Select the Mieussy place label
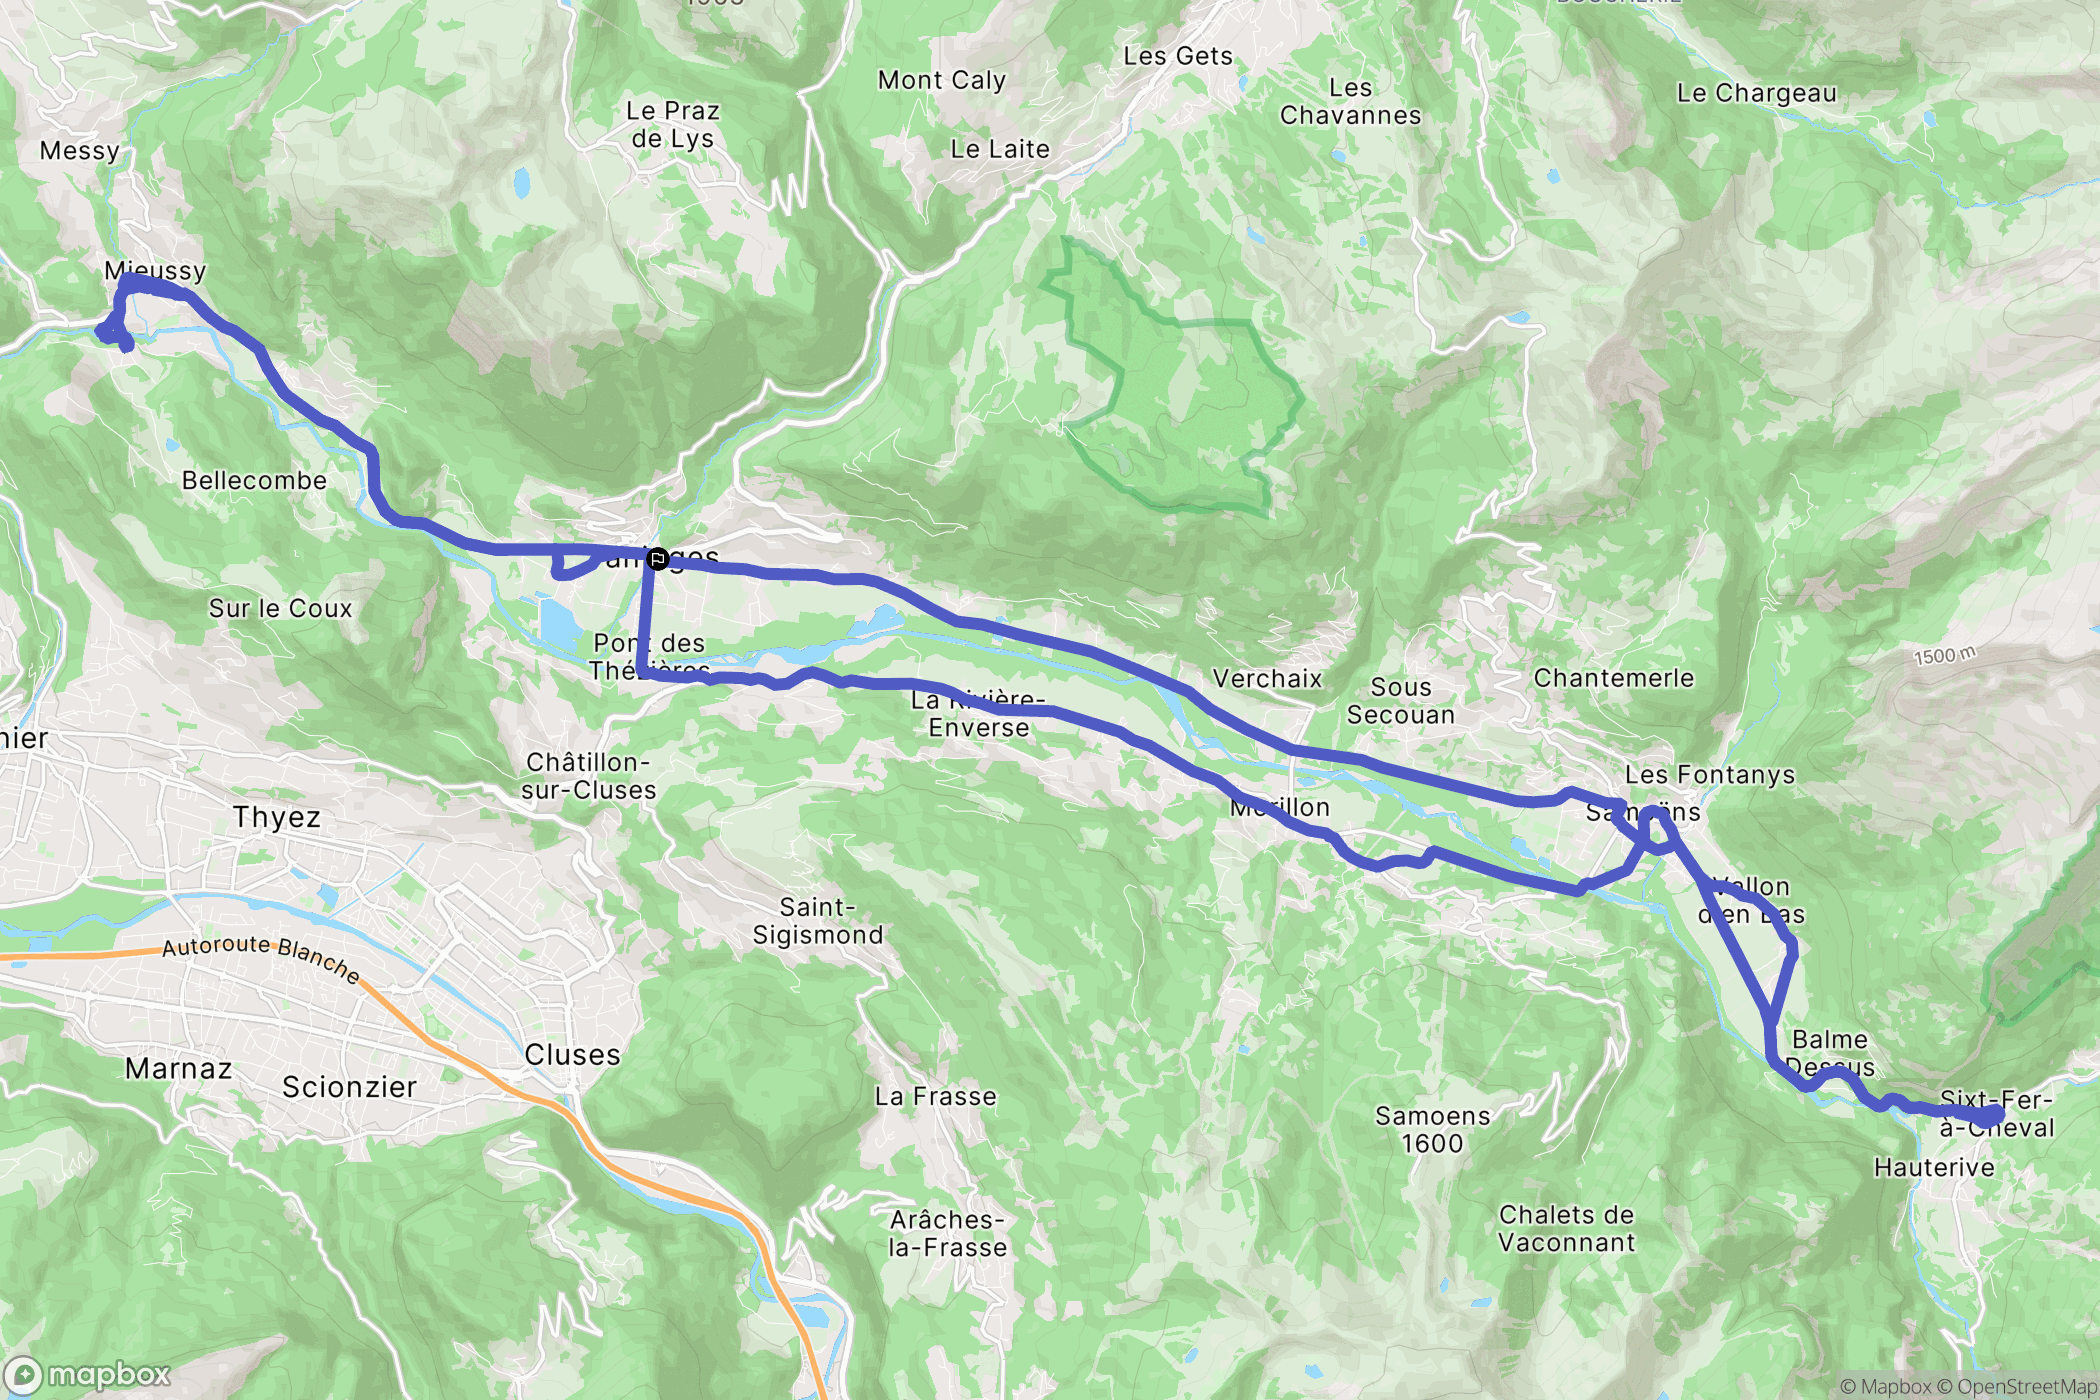Image resolution: width=2100 pixels, height=1400 pixels. [155, 270]
